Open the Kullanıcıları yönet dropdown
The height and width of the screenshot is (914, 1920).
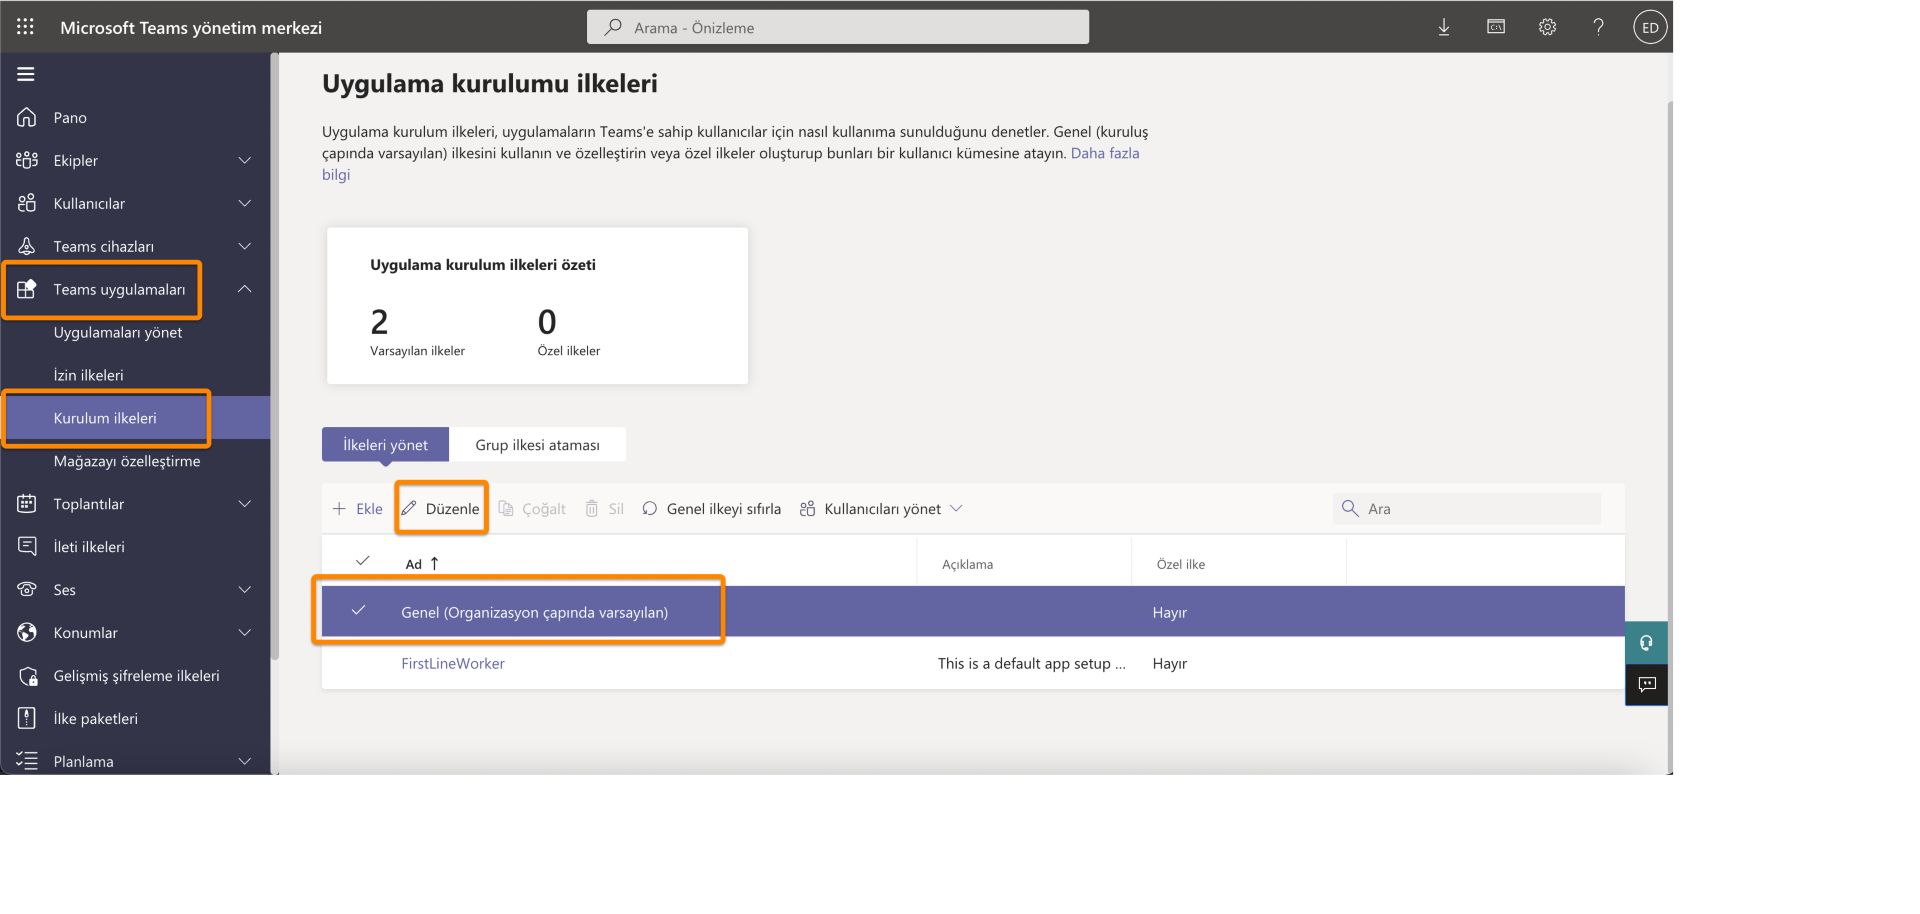(x=881, y=509)
